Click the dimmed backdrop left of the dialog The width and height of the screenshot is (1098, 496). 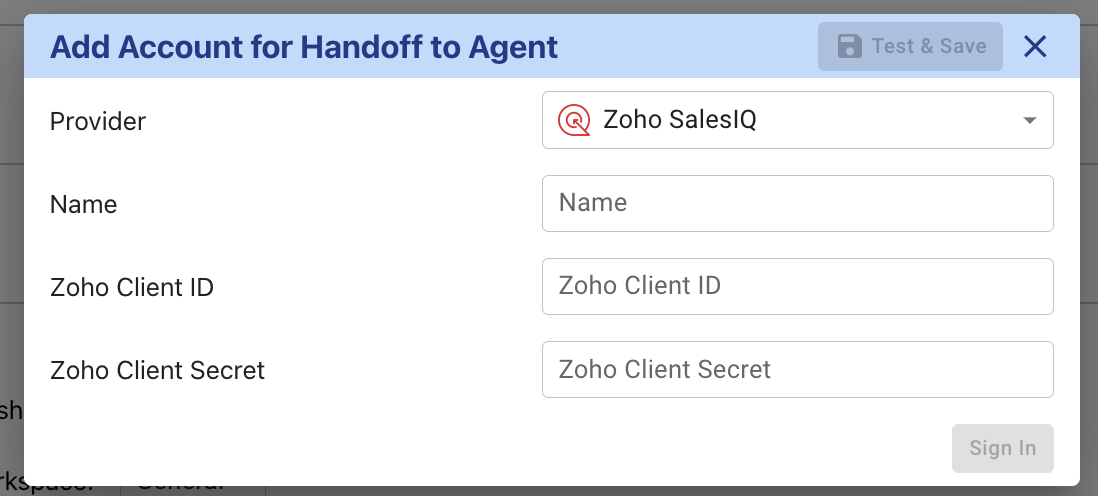pos(11,250)
